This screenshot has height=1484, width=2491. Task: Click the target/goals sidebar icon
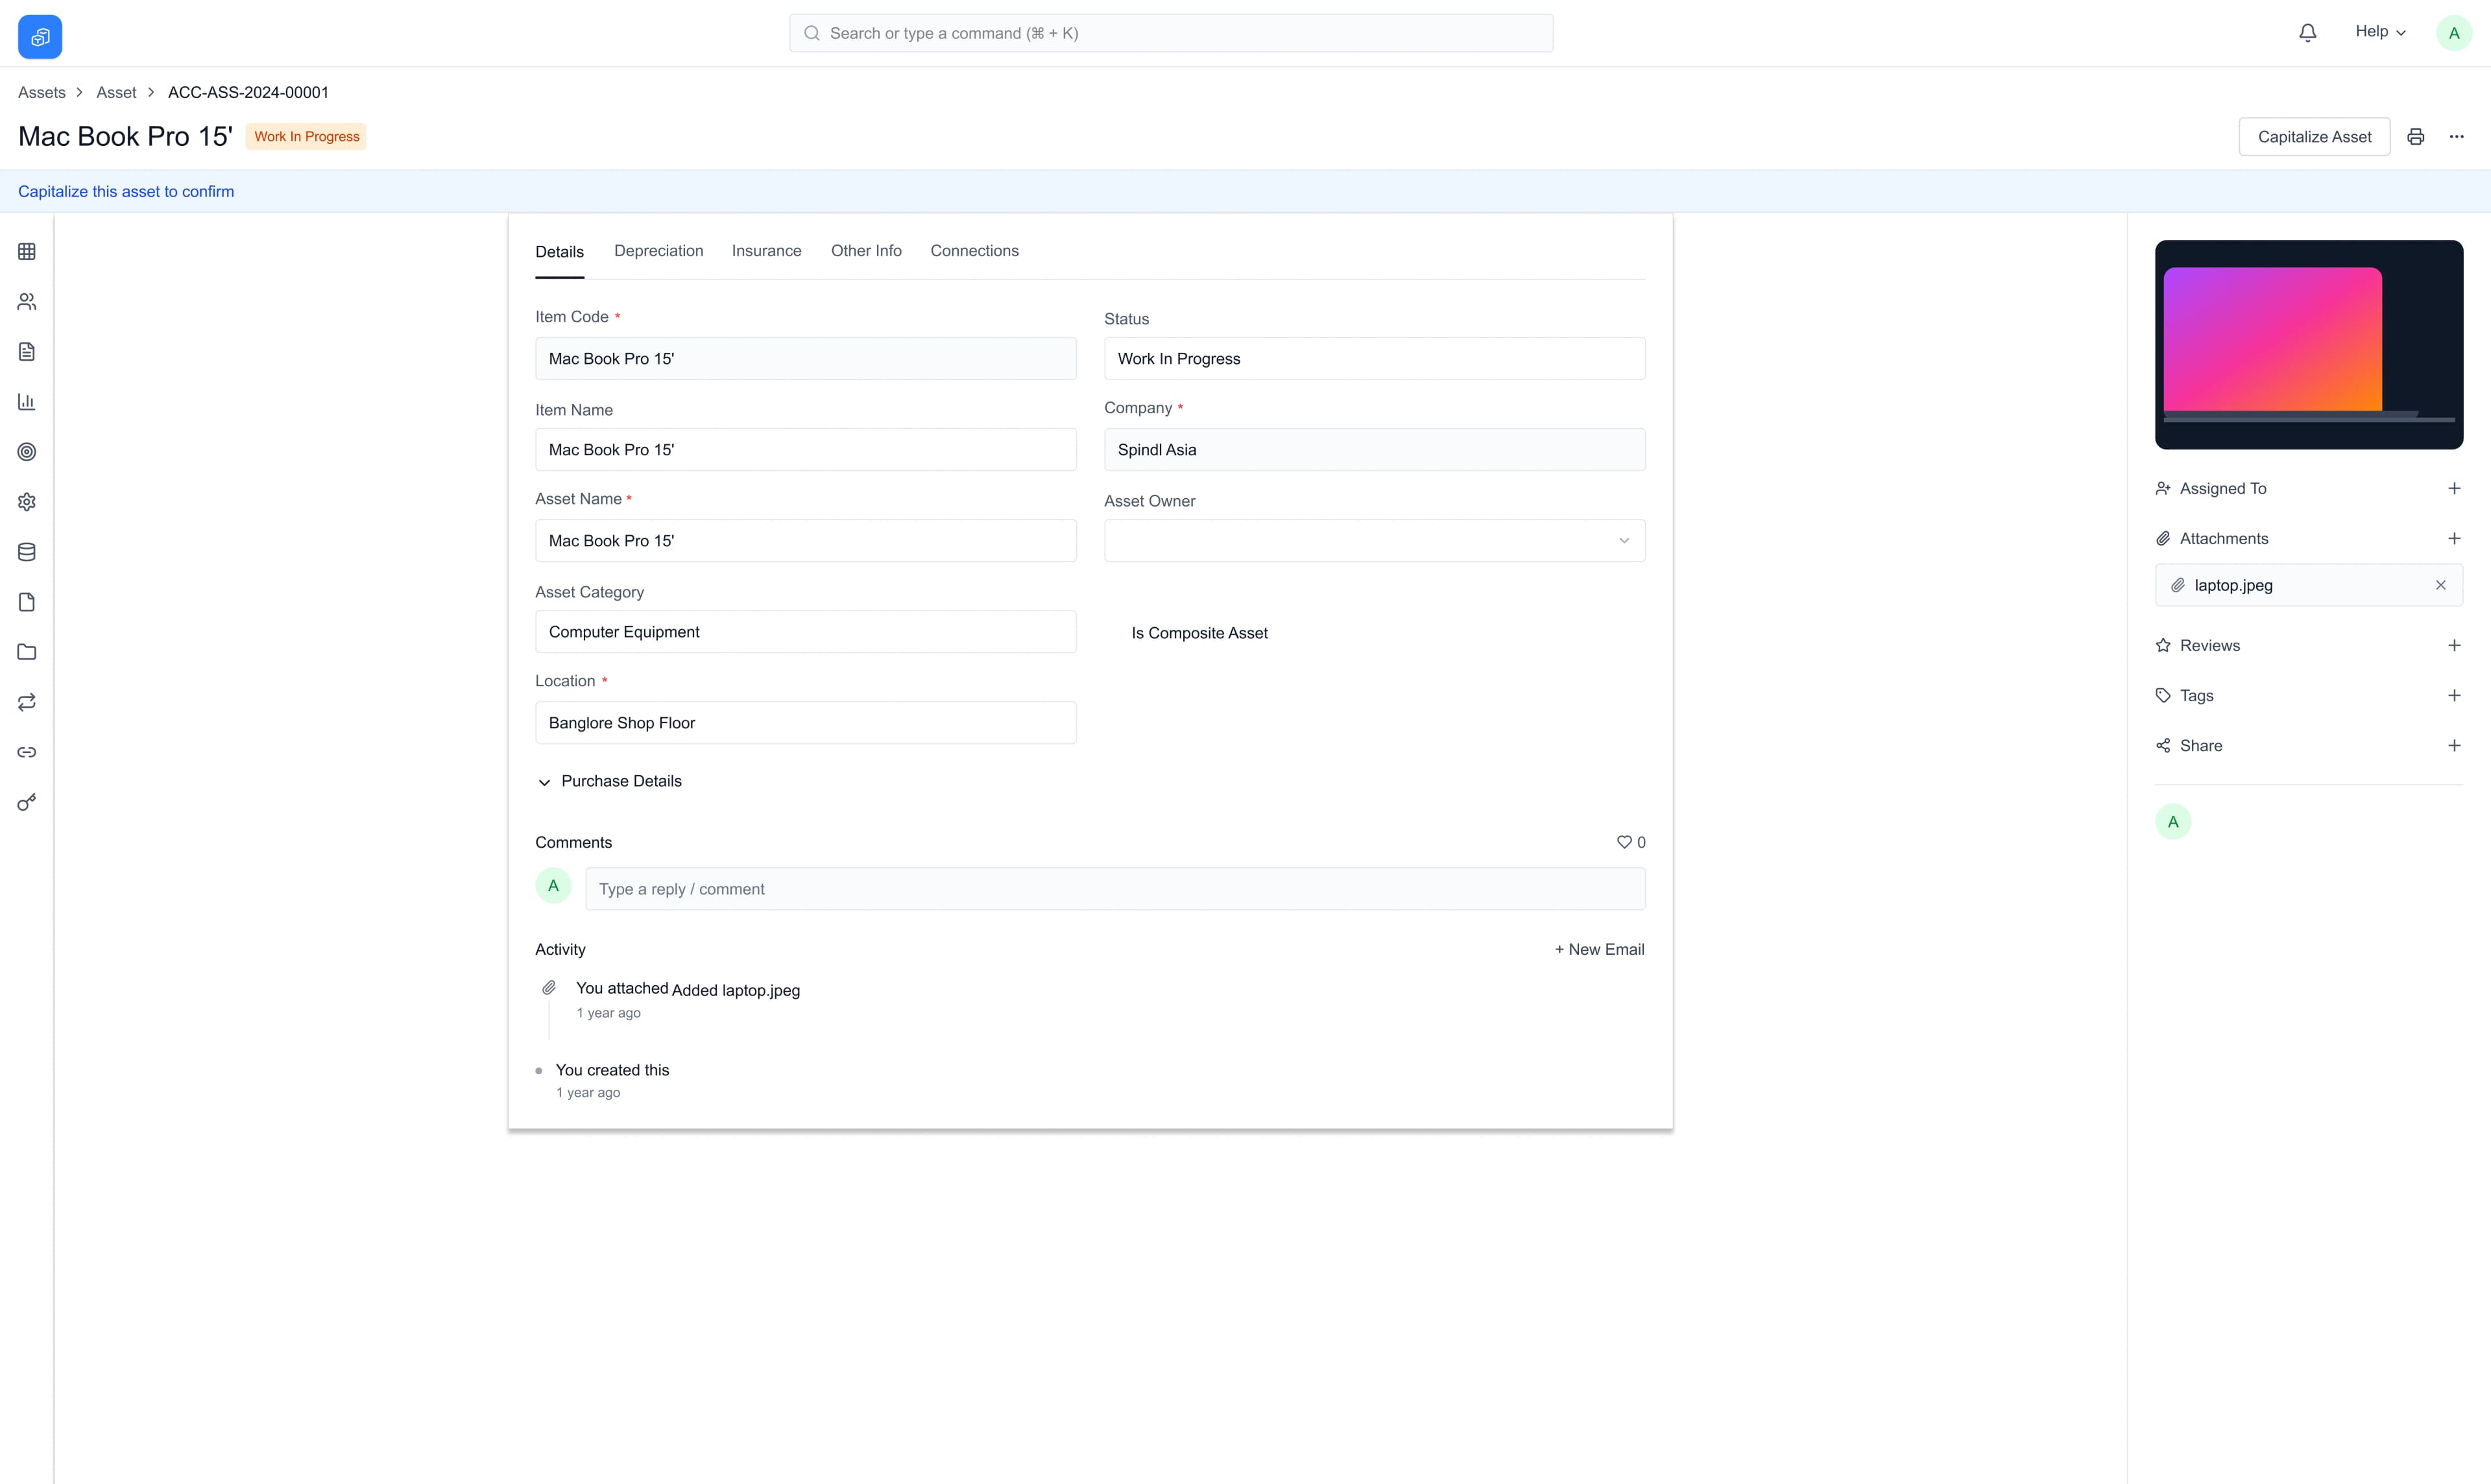[x=26, y=452]
